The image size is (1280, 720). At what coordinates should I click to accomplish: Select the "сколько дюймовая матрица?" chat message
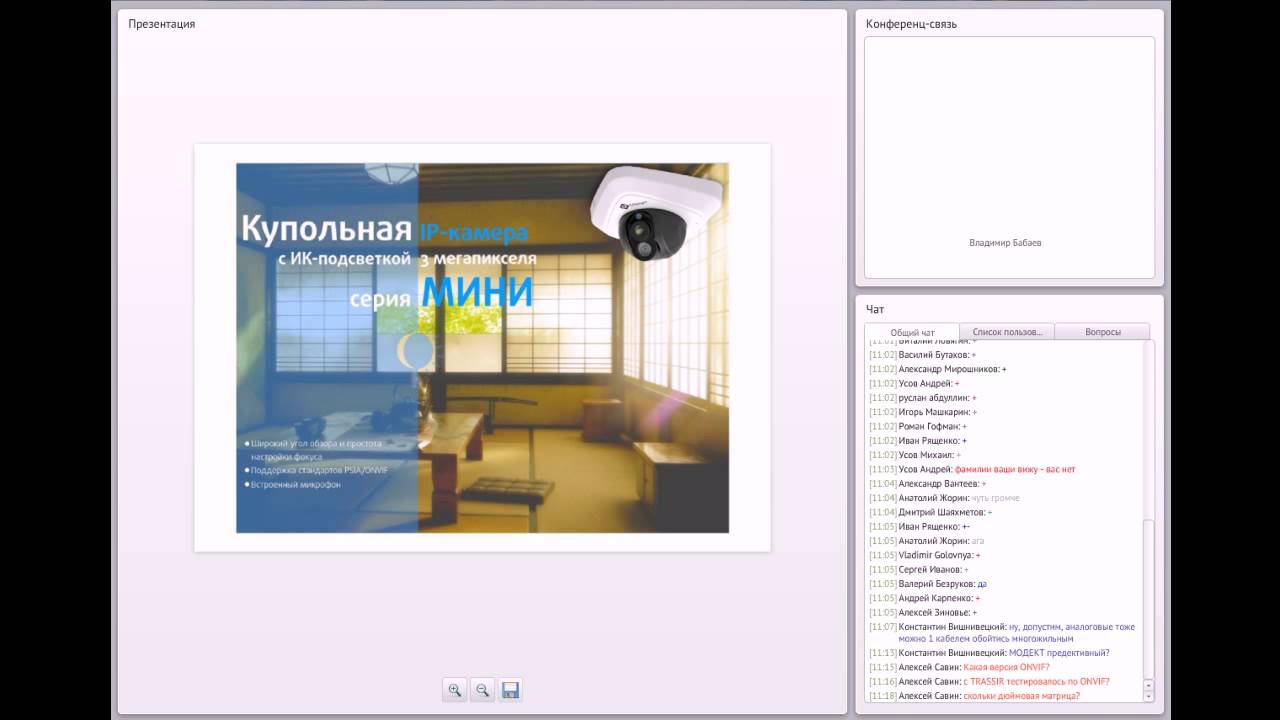974,695
